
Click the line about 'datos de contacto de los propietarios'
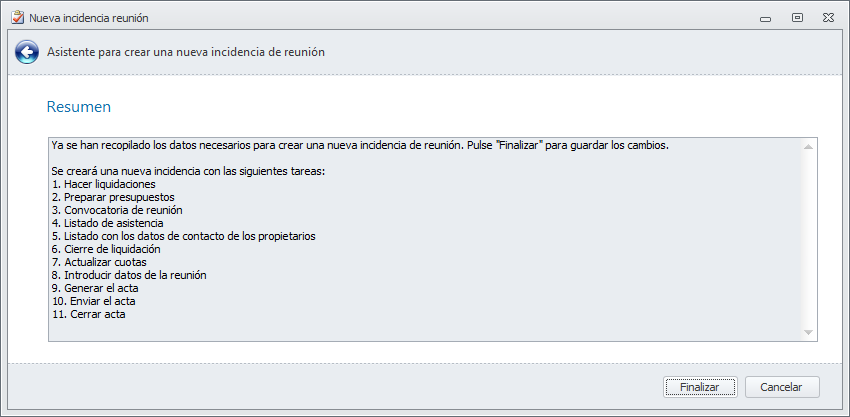pyautogui.click(x=184, y=236)
